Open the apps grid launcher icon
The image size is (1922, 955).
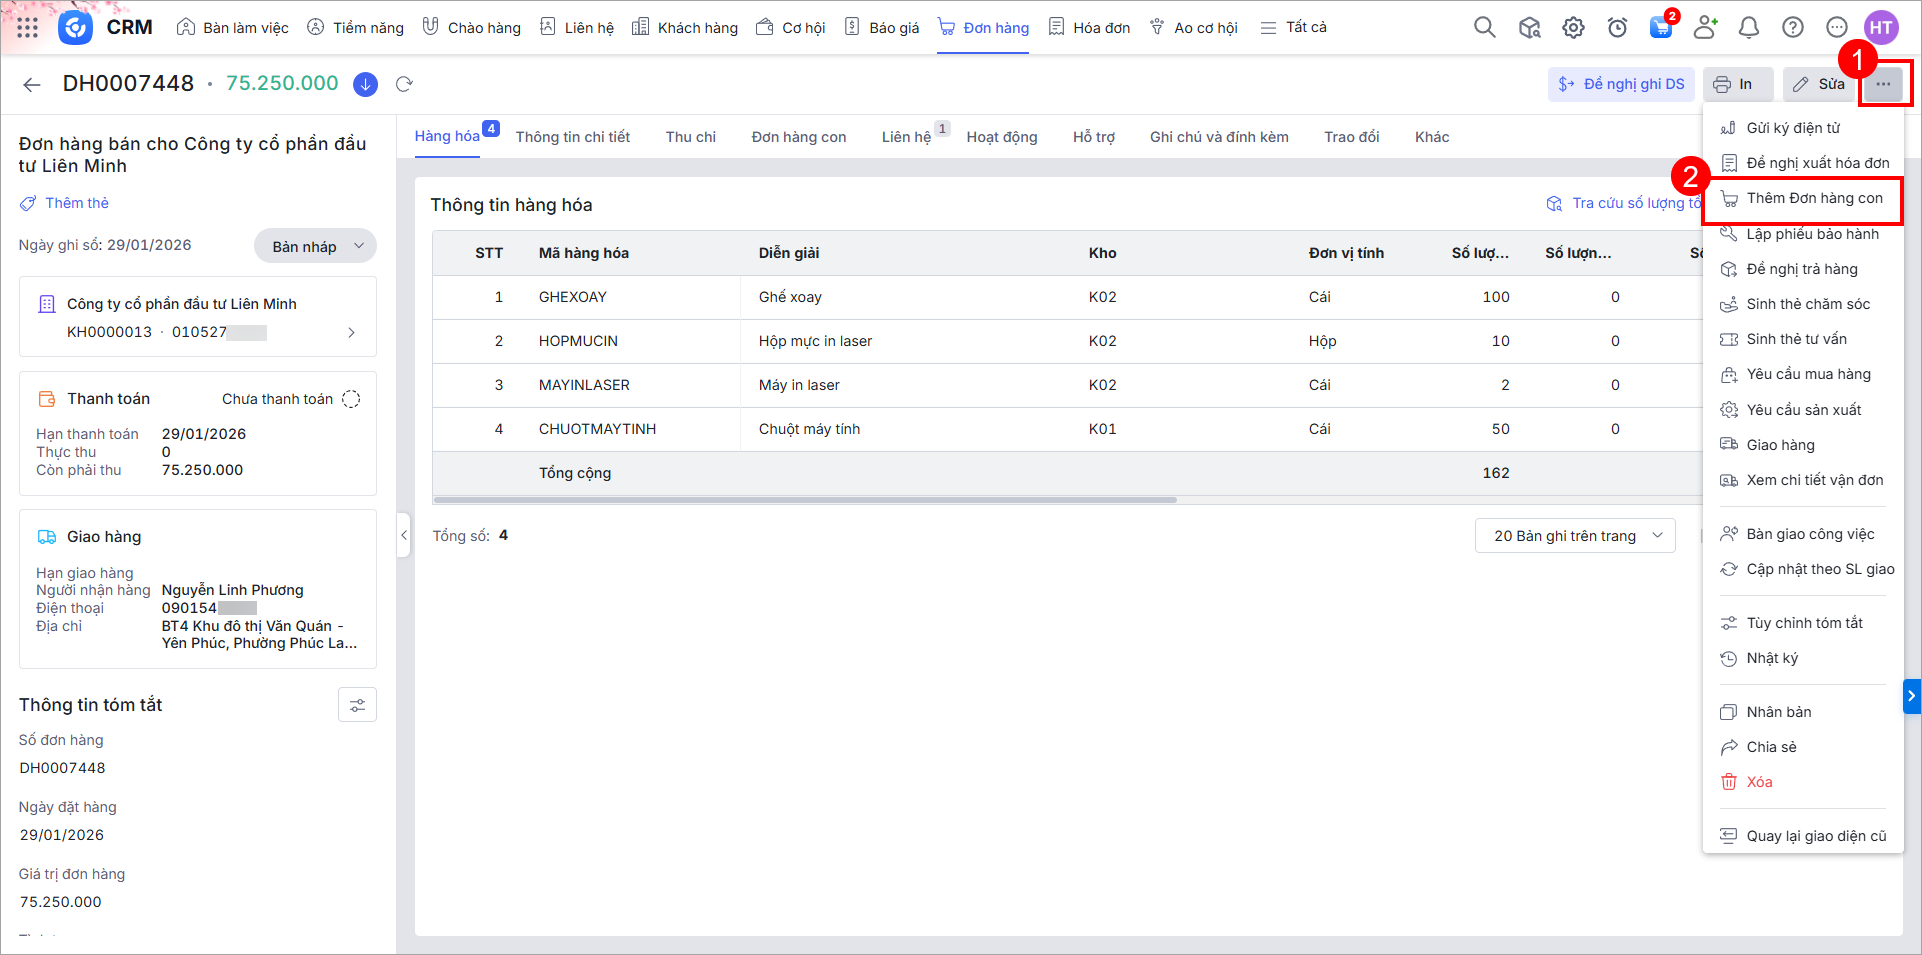(28, 28)
